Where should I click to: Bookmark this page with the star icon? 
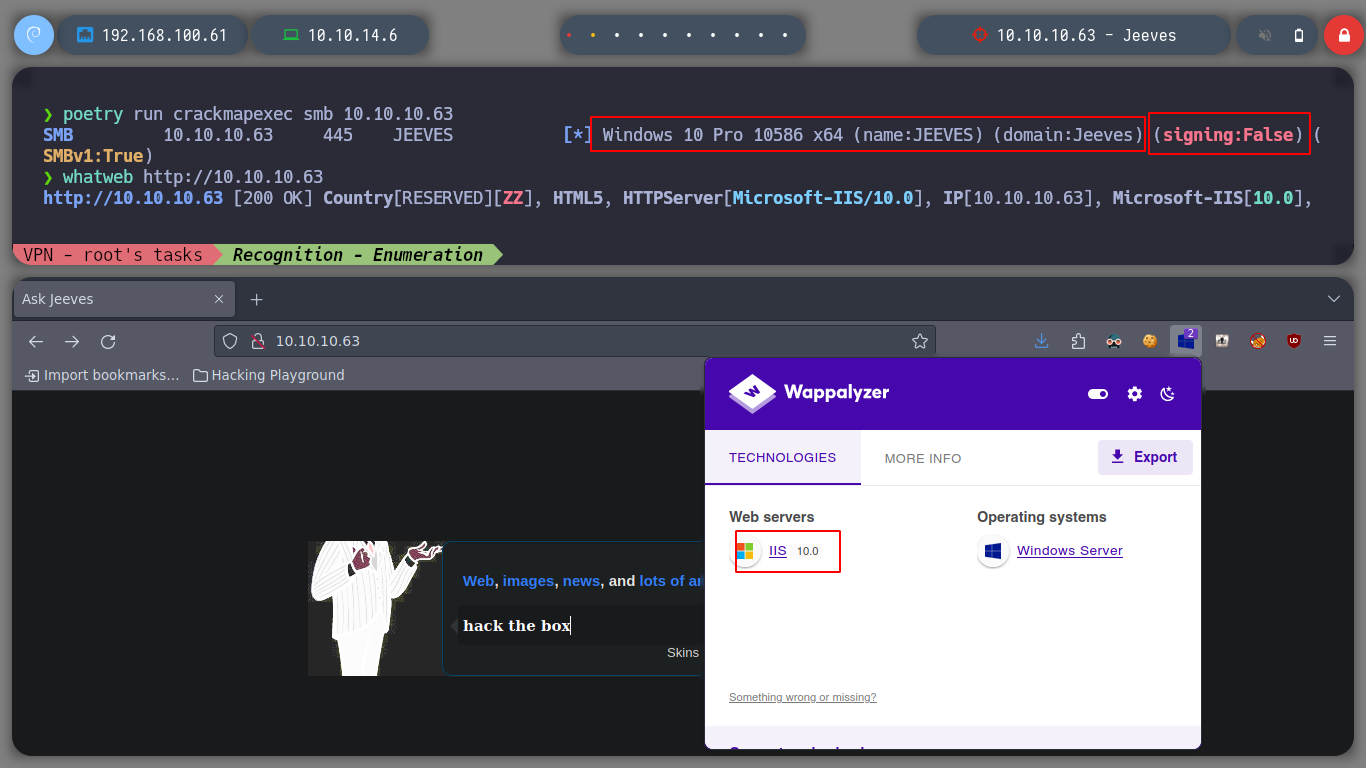pos(920,341)
